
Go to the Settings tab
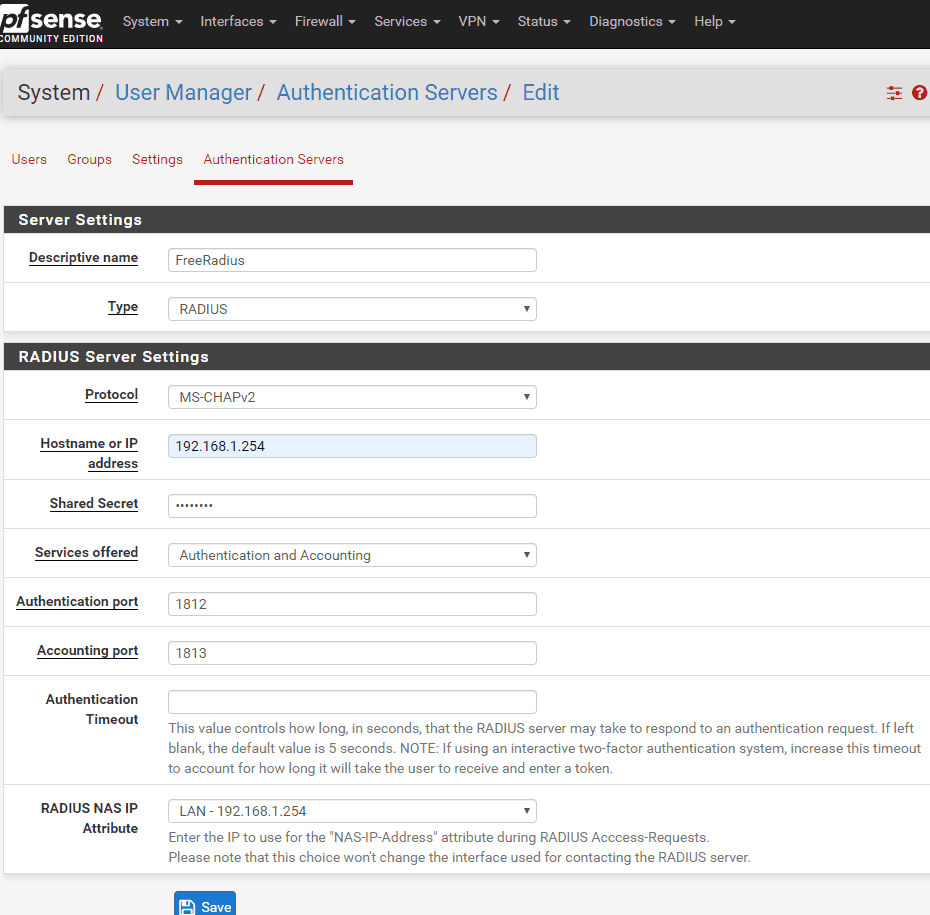click(157, 159)
